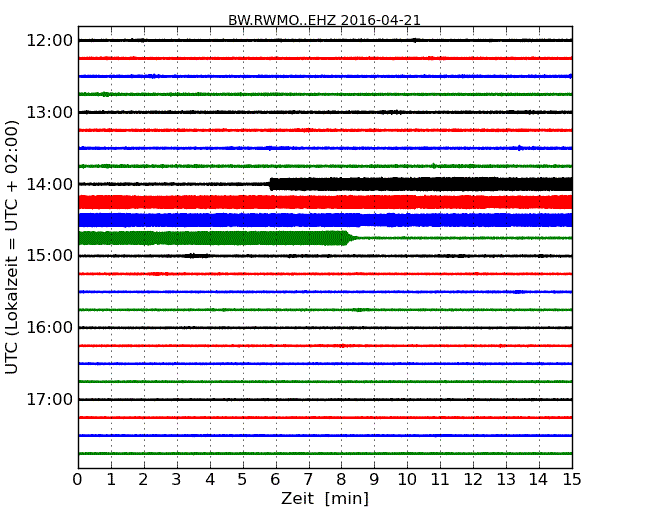Click the 15:00 time label

(50, 255)
